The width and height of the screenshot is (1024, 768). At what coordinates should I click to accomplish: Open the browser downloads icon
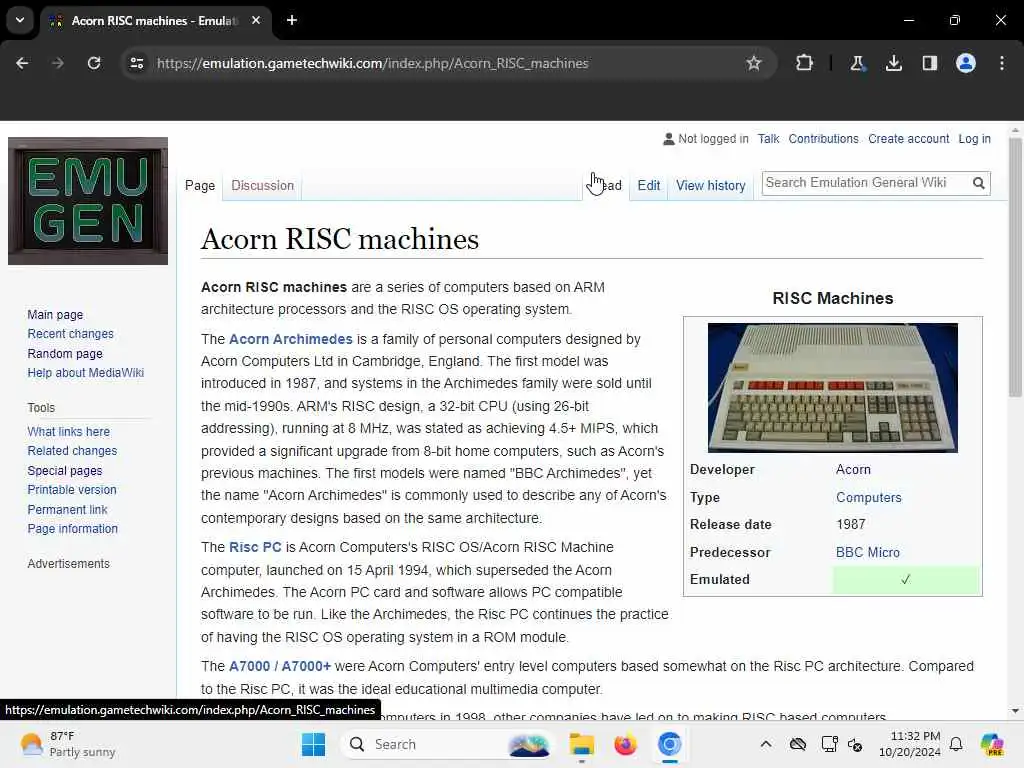tap(893, 63)
